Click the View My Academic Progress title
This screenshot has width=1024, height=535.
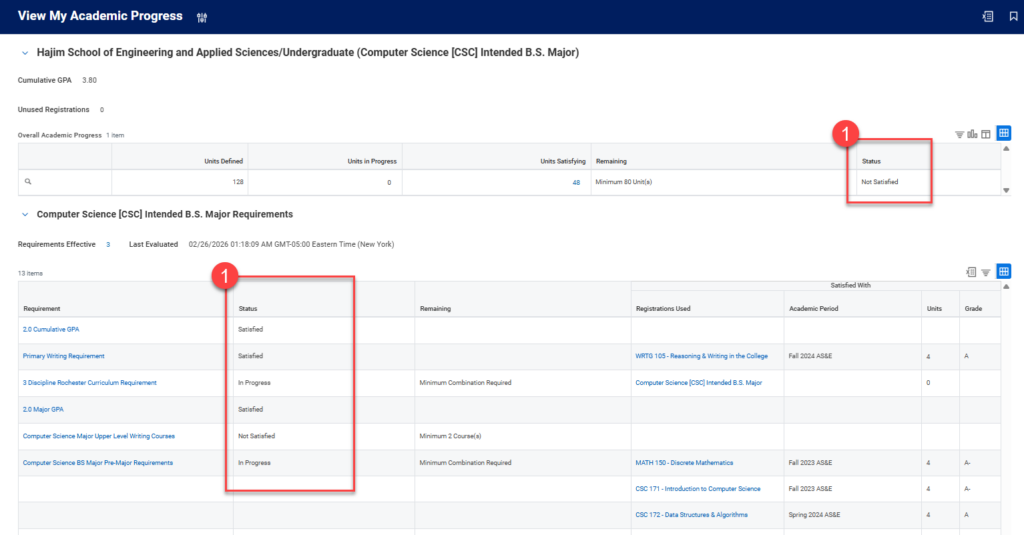point(100,16)
